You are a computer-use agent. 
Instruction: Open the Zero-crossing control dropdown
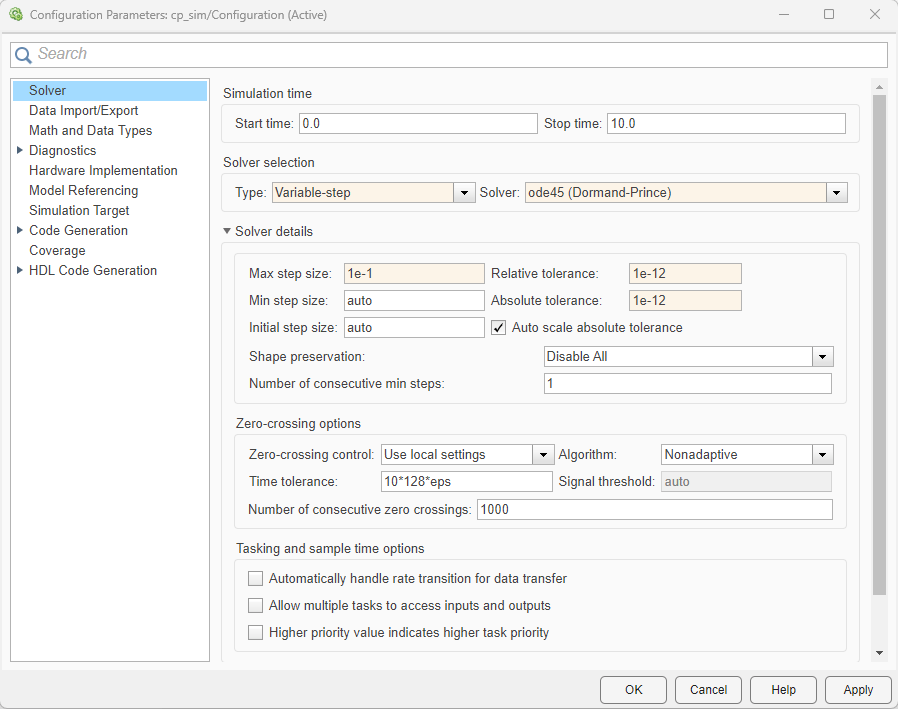point(543,454)
